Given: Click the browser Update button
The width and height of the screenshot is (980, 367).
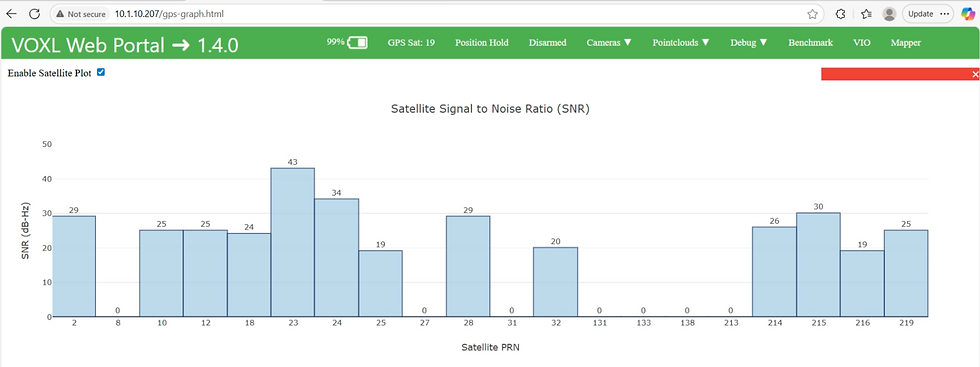Looking at the screenshot, I should coord(928,14).
